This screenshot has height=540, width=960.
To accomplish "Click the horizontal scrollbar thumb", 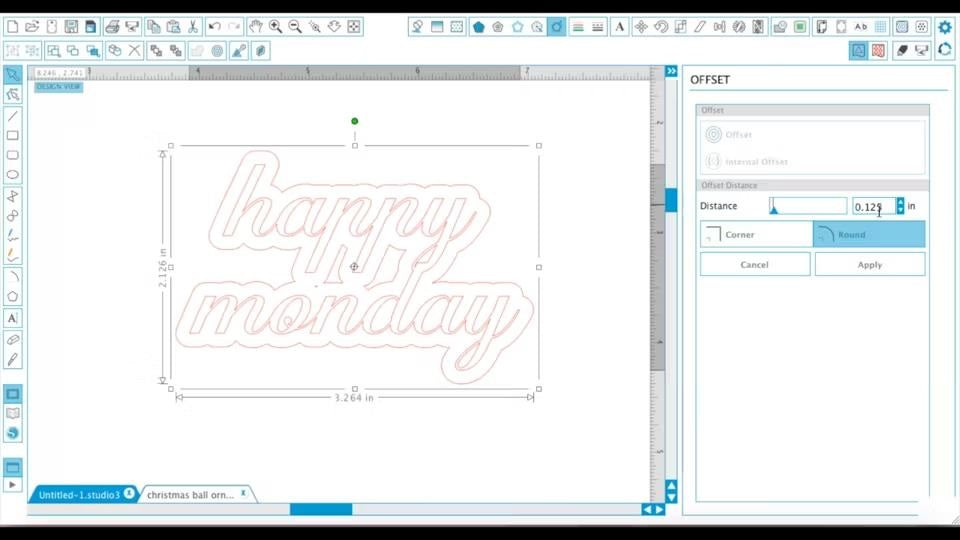I will [321, 509].
